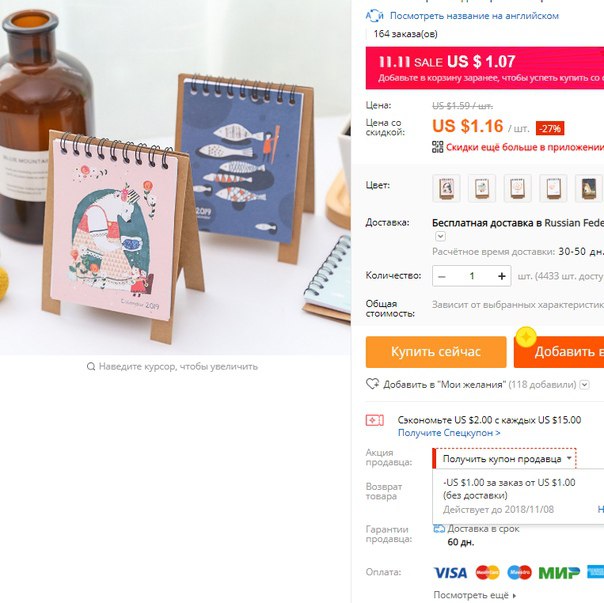Select the third color variant thumbnail
The width and height of the screenshot is (604, 603).
[x=518, y=188]
